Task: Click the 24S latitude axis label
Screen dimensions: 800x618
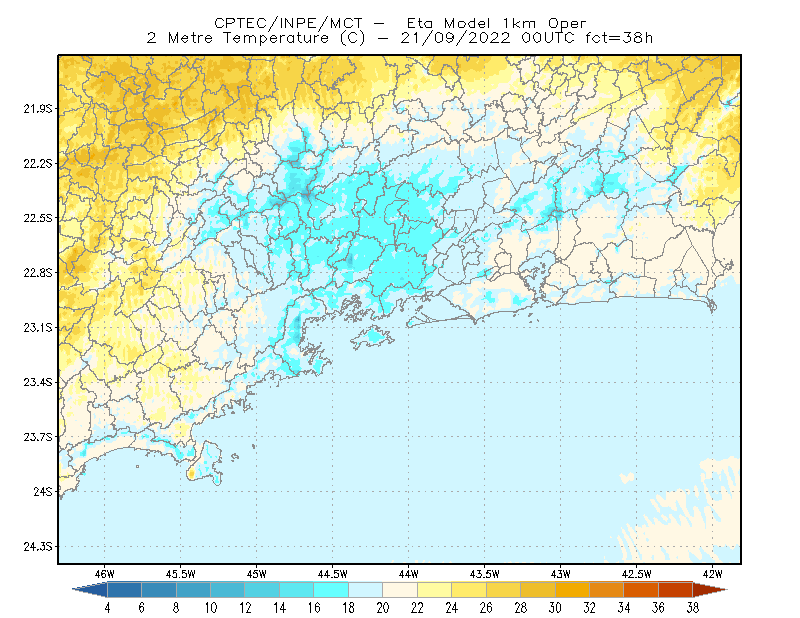Action: tap(43, 492)
